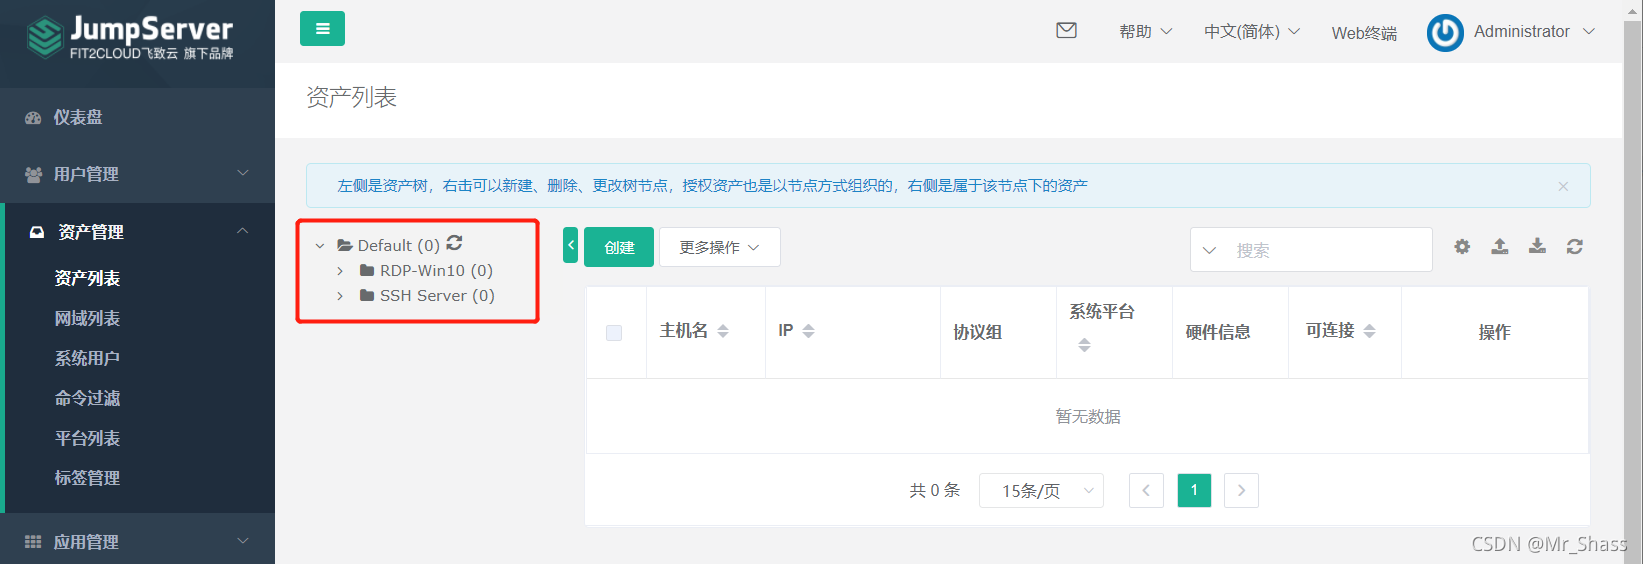Open the 更多操作 dropdown
The width and height of the screenshot is (1643, 564).
(720, 247)
